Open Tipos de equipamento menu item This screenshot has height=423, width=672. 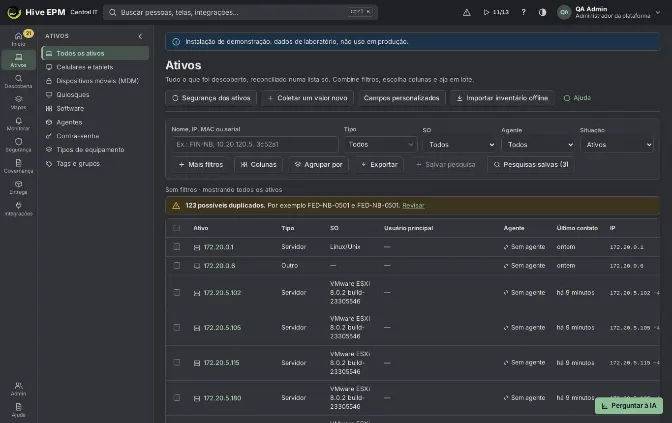click(x=95, y=150)
